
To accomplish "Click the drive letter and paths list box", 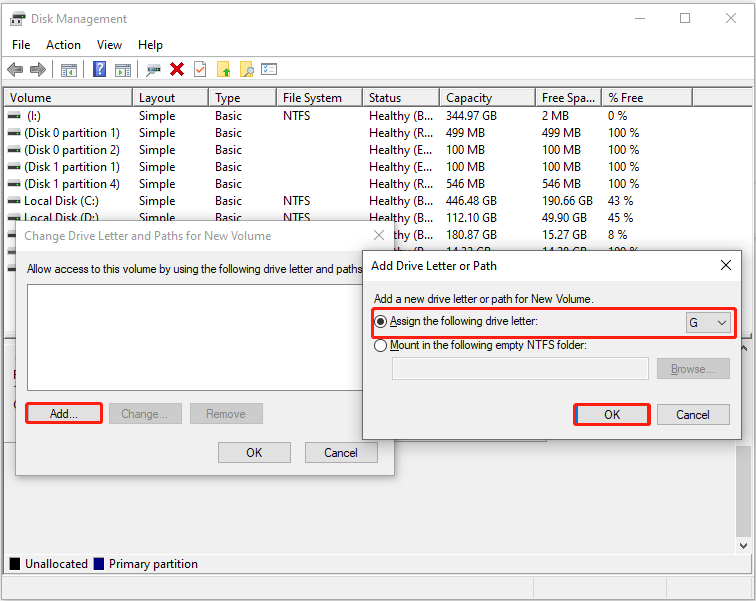I will [x=195, y=337].
